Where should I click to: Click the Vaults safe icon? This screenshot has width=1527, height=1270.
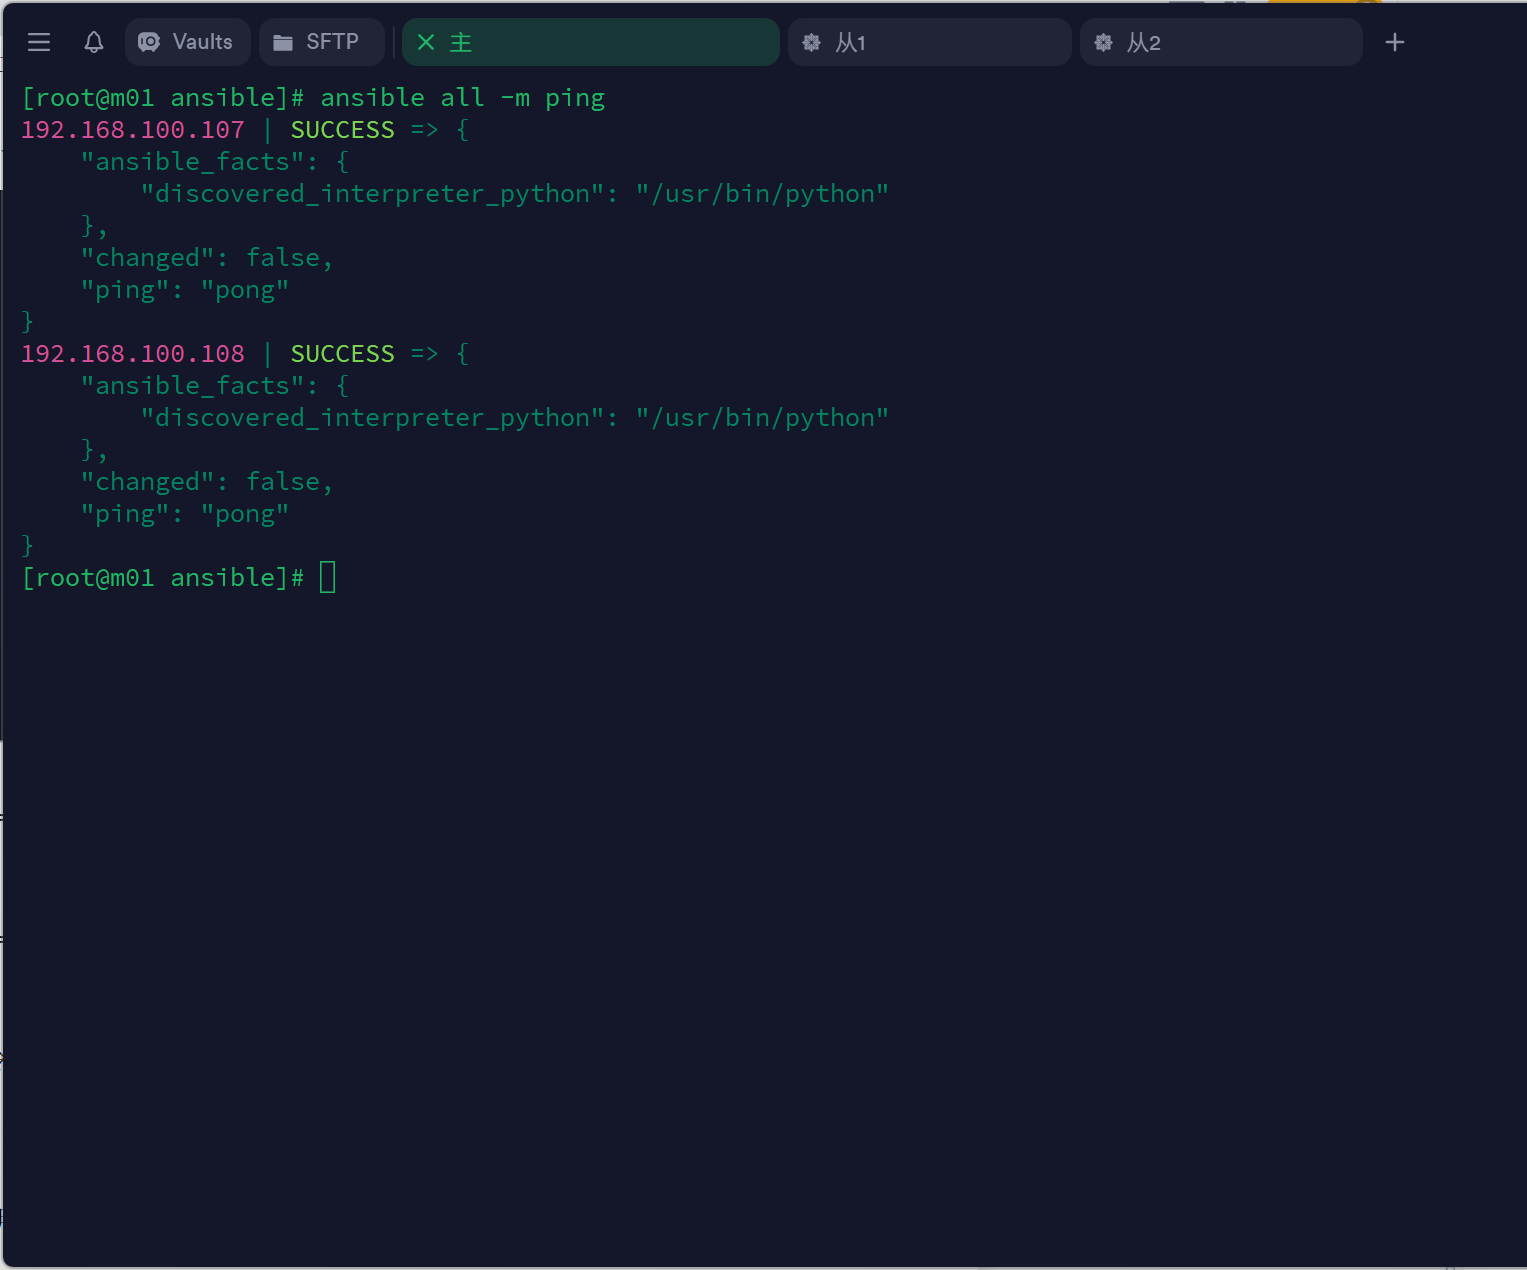(149, 42)
